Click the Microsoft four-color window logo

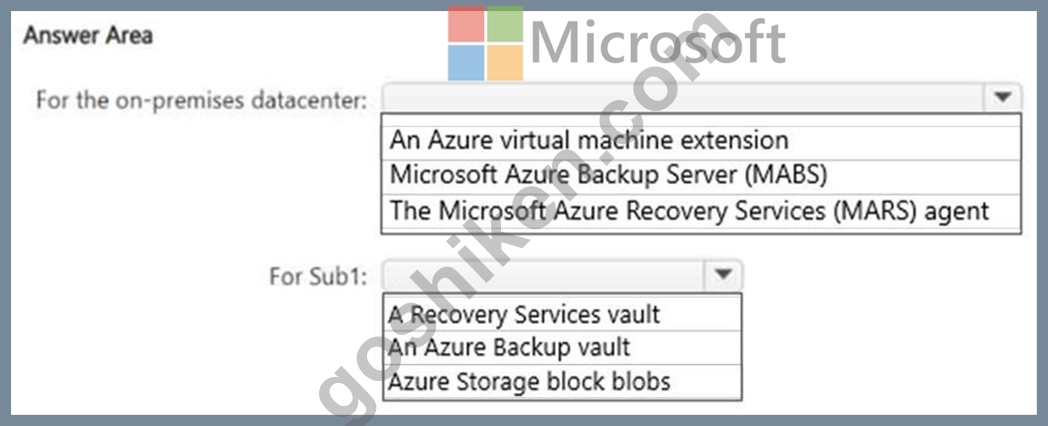[x=485, y=43]
